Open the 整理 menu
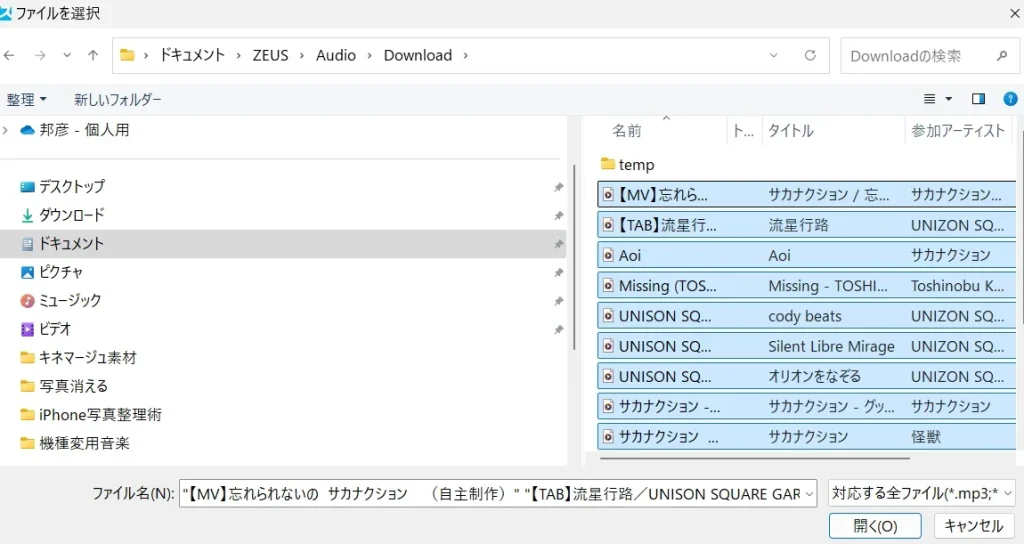Viewport: 1024px width, 544px height. point(27,99)
